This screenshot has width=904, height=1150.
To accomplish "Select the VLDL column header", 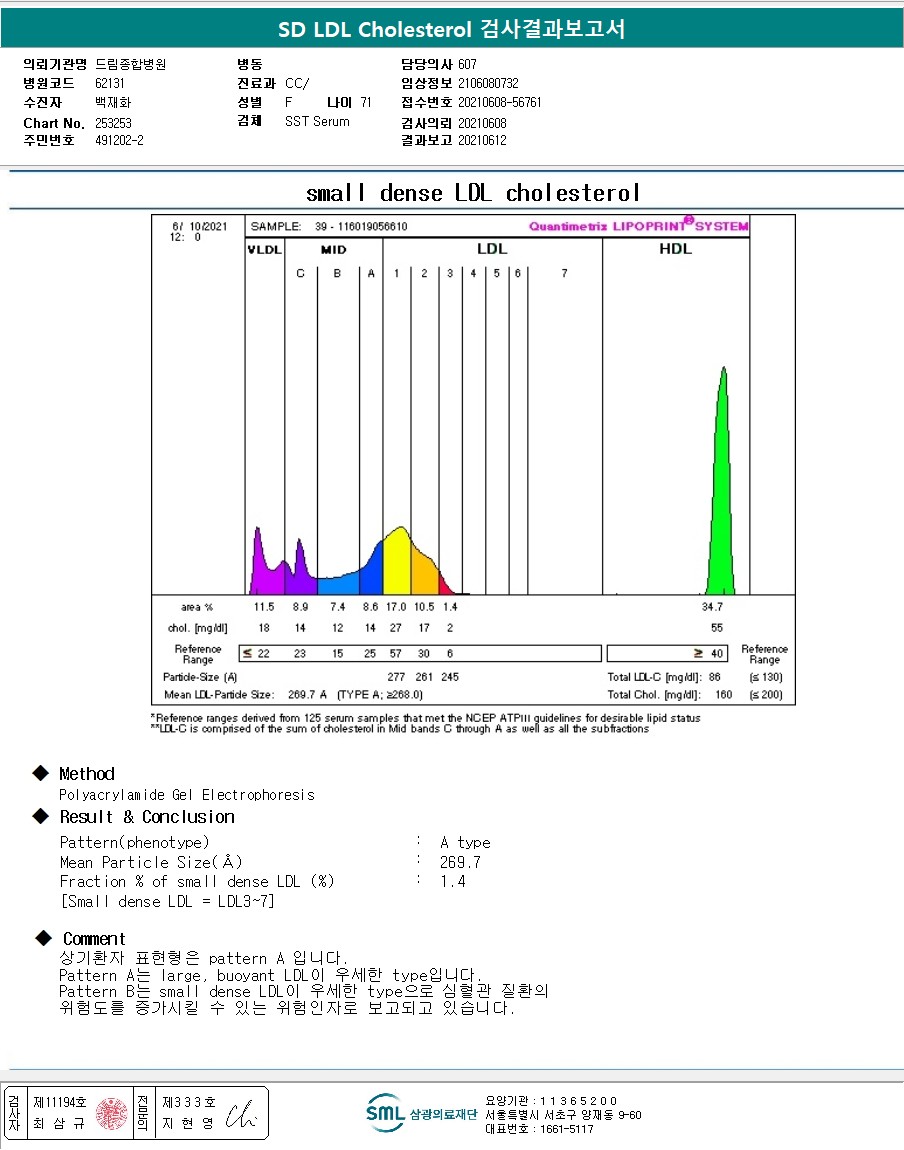I will 264,250.
